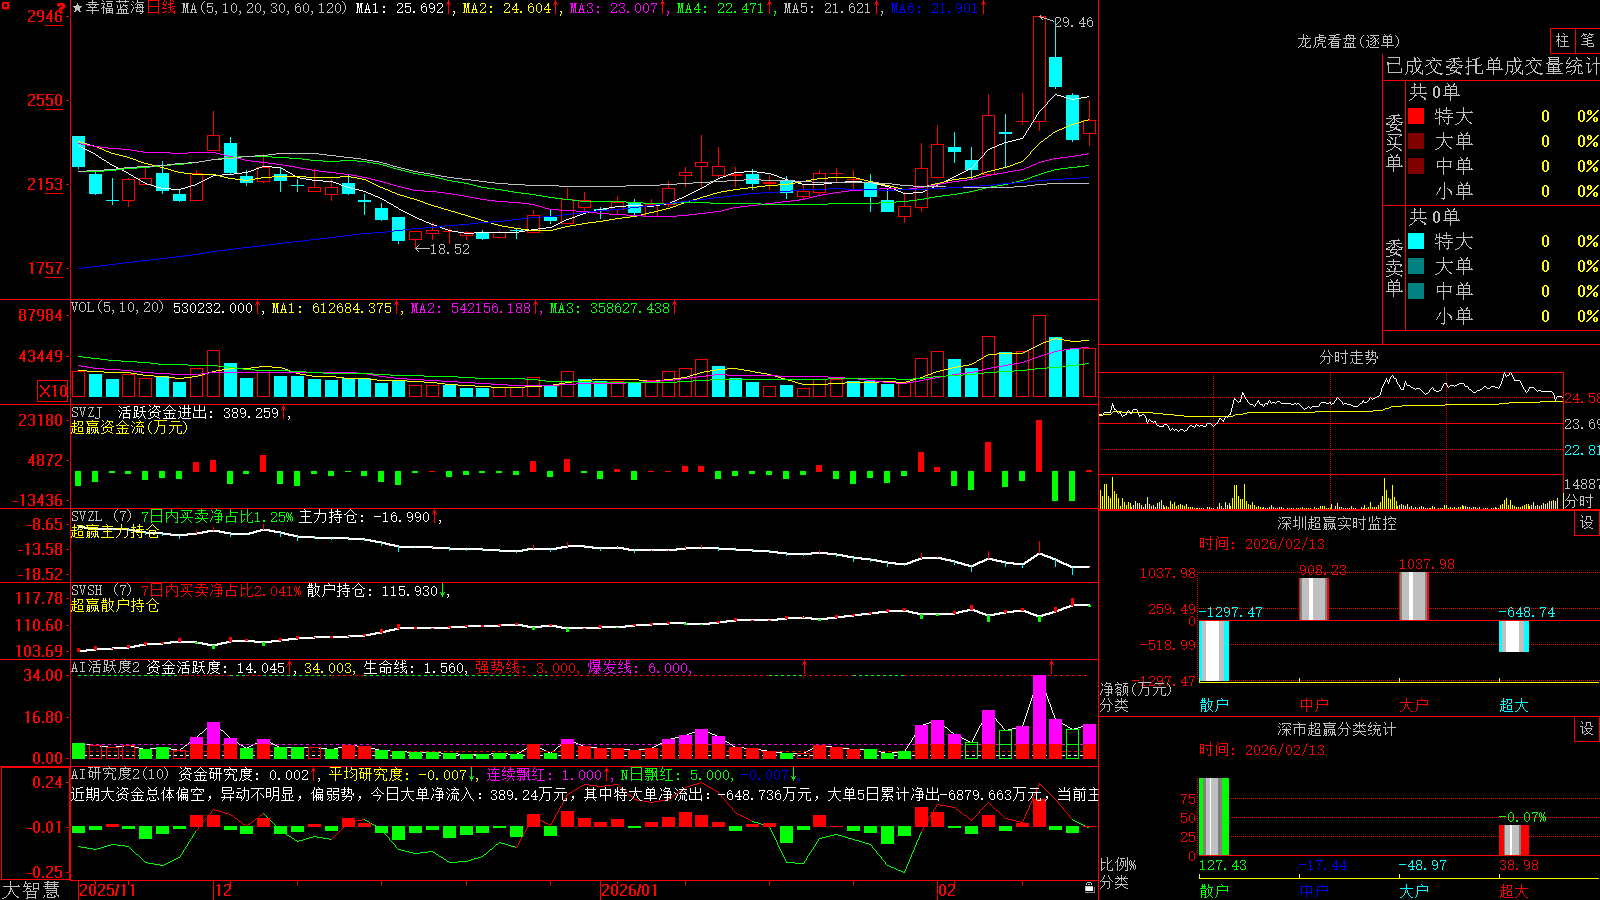This screenshot has width=1600, height=900.
Task: Click the 超赢主力持仓 label
Action: tap(115, 531)
